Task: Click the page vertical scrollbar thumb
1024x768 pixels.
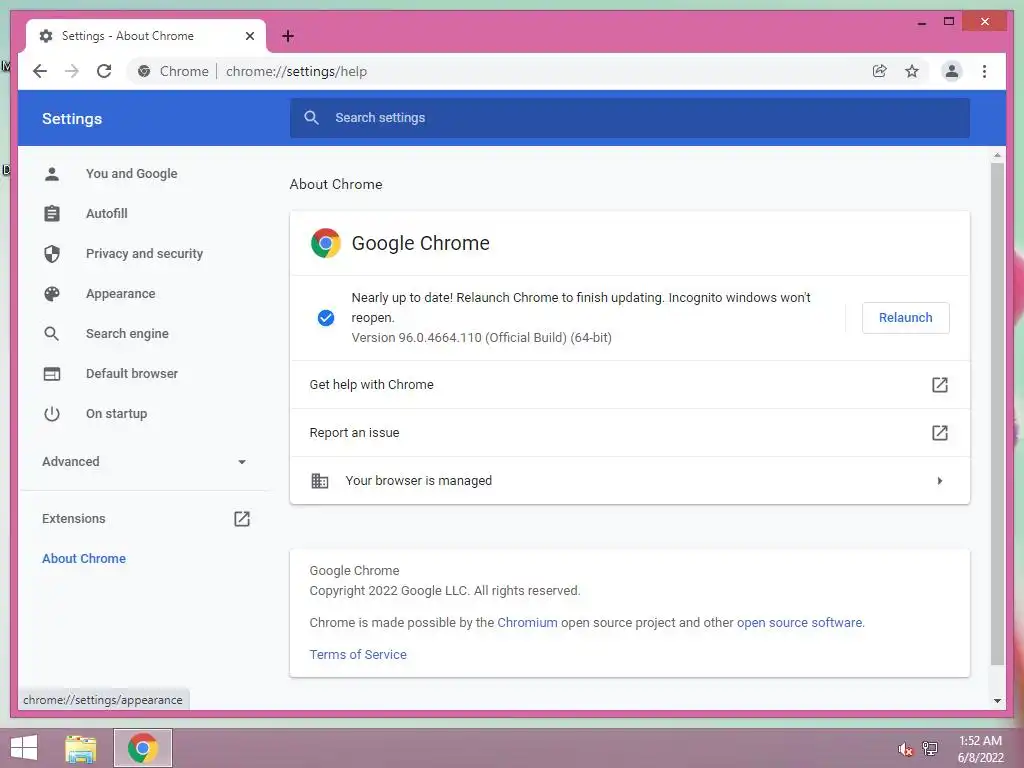Action: pyautogui.click(x=997, y=414)
